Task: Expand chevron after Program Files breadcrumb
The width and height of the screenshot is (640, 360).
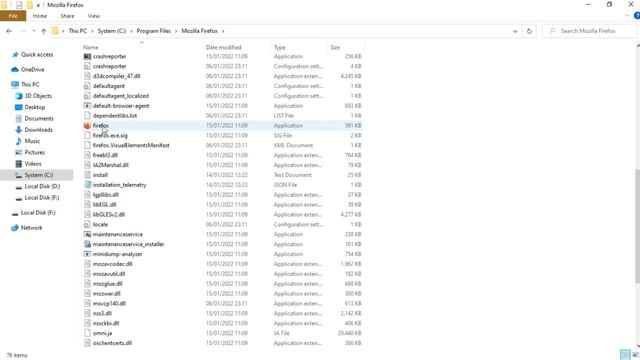Action: coord(176,31)
